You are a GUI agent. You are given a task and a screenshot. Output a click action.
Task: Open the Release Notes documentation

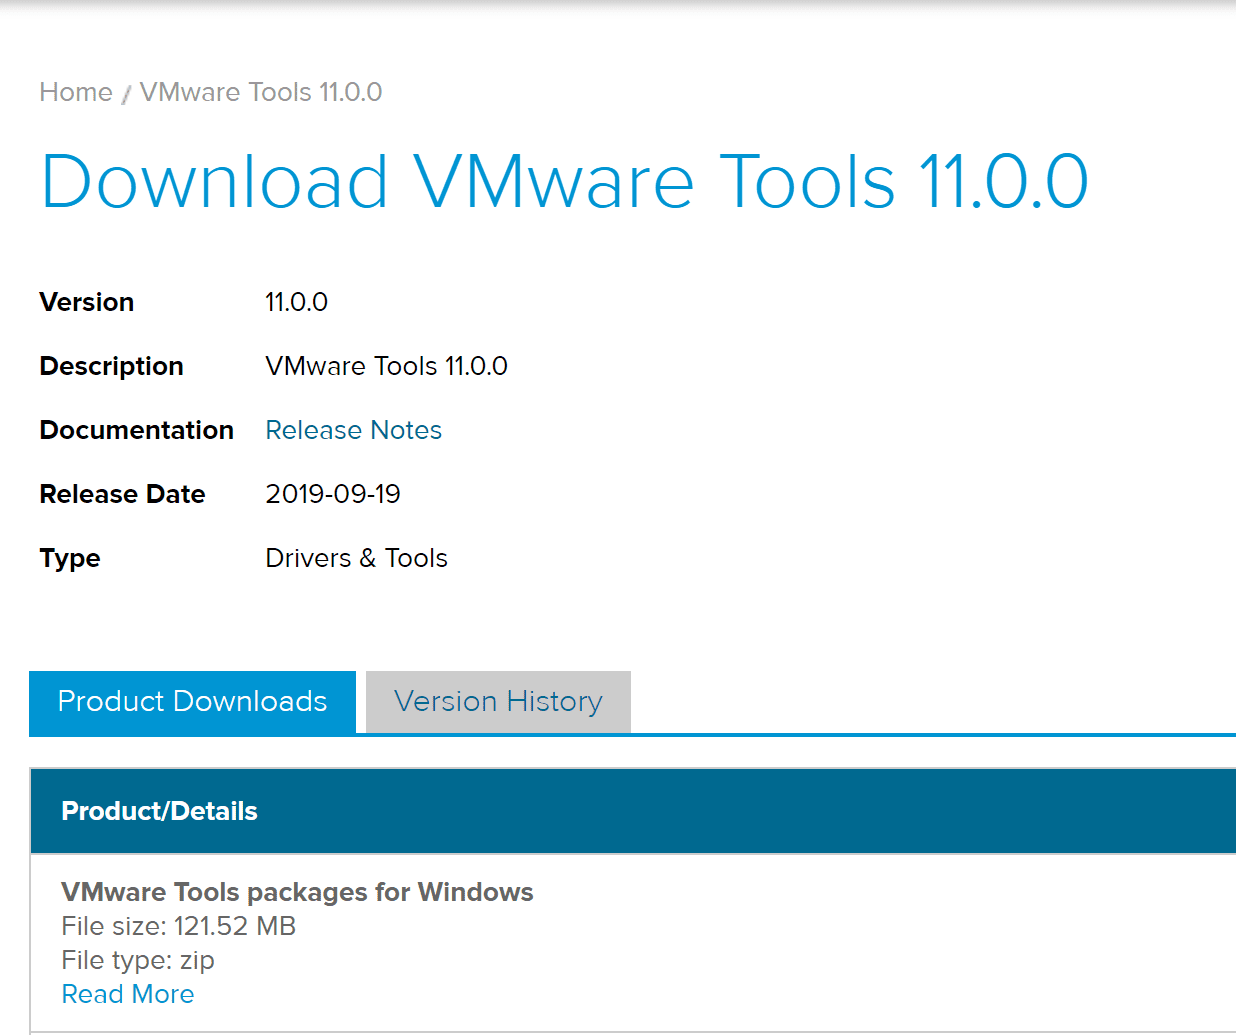pyautogui.click(x=353, y=430)
